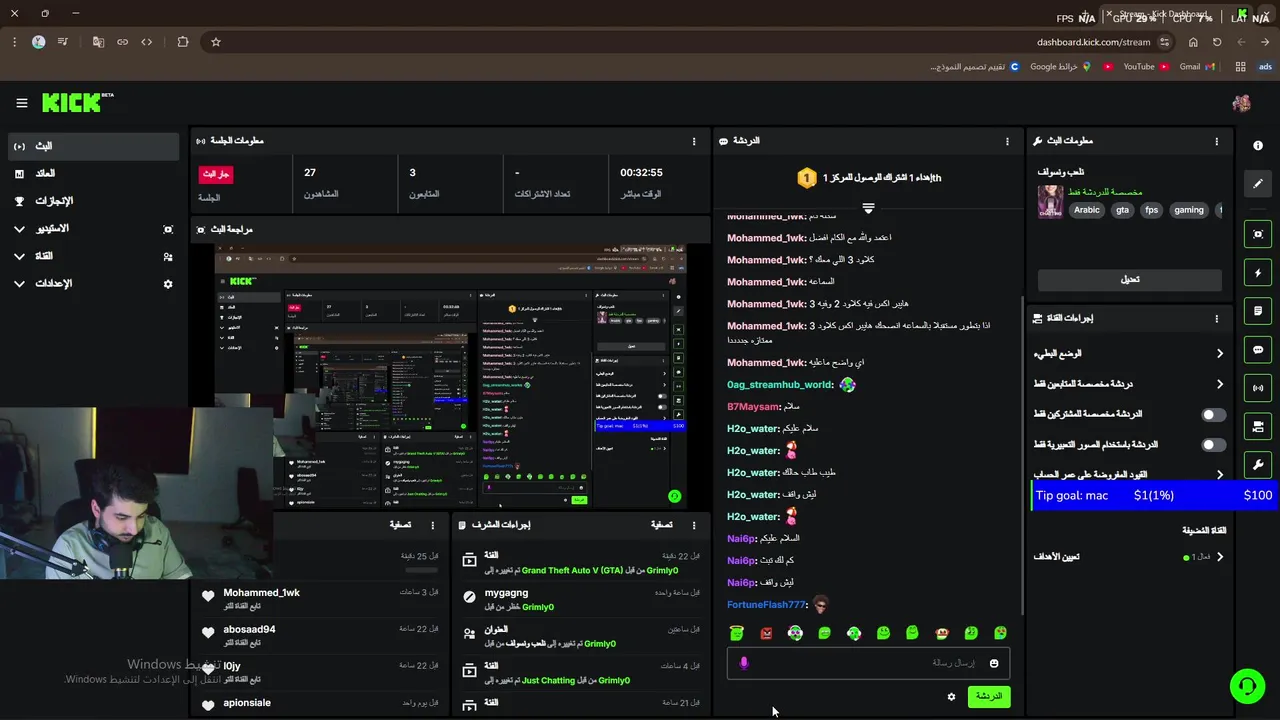Click the browser address bar dashboard.kick.com

pyautogui.click(x=1093, y=42)
